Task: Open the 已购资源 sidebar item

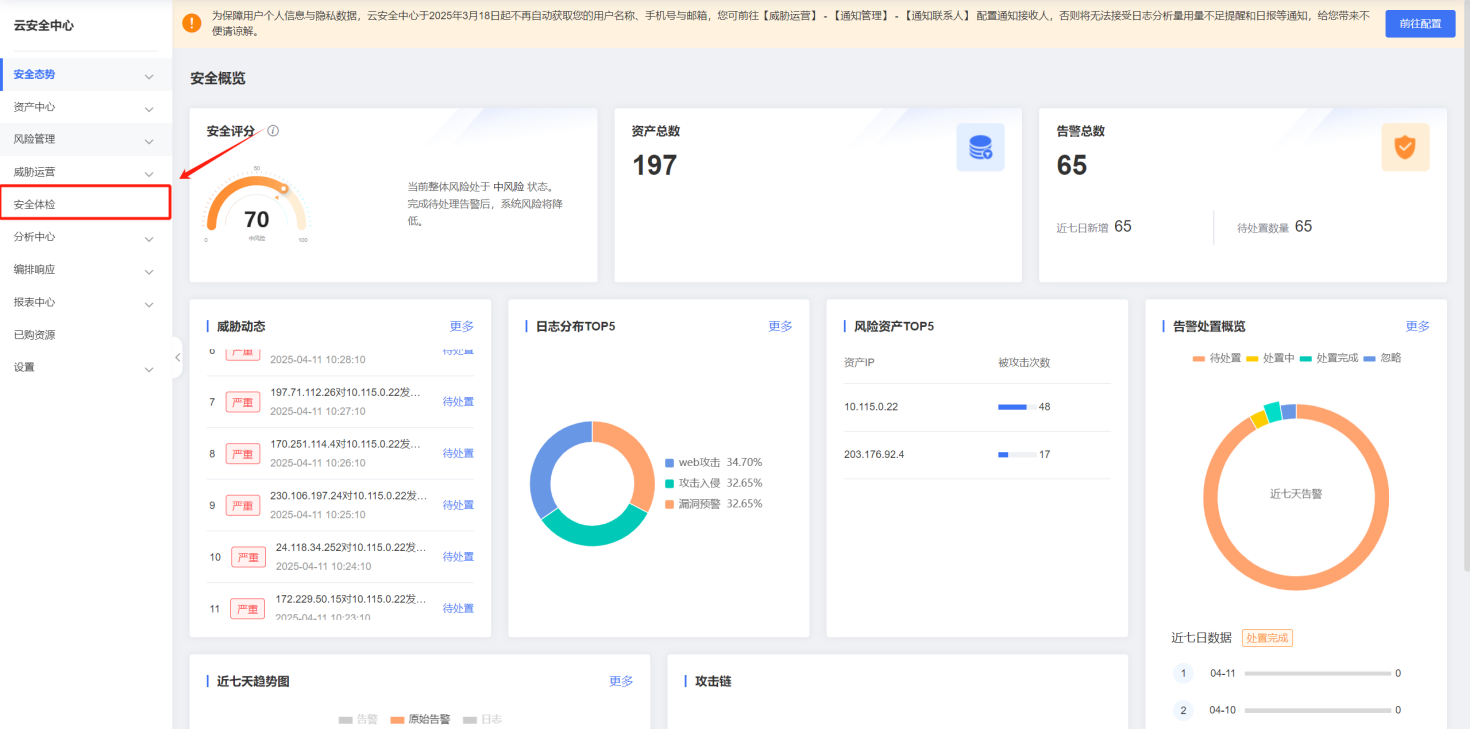Action: tap(35, 335)
